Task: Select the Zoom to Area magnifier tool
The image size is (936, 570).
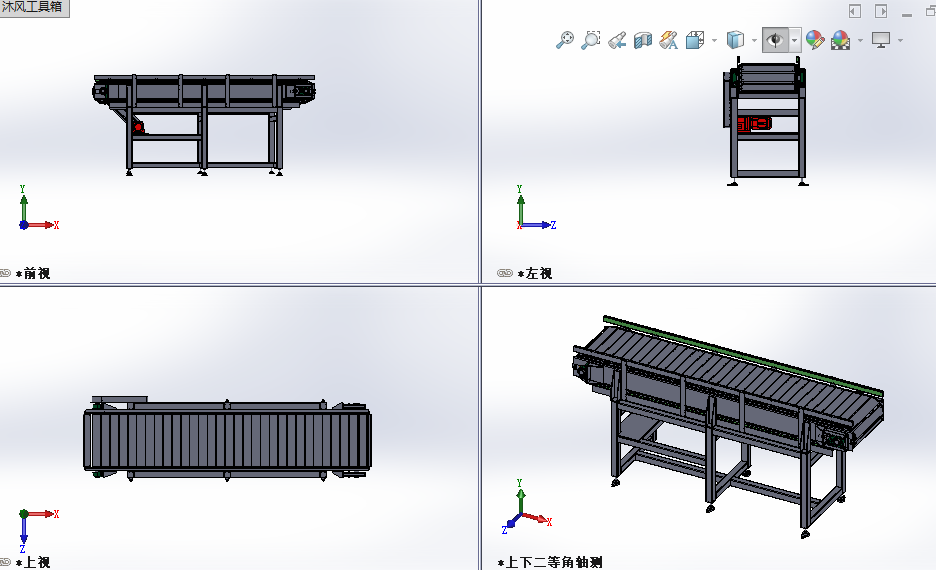Action: coord(590,40)
